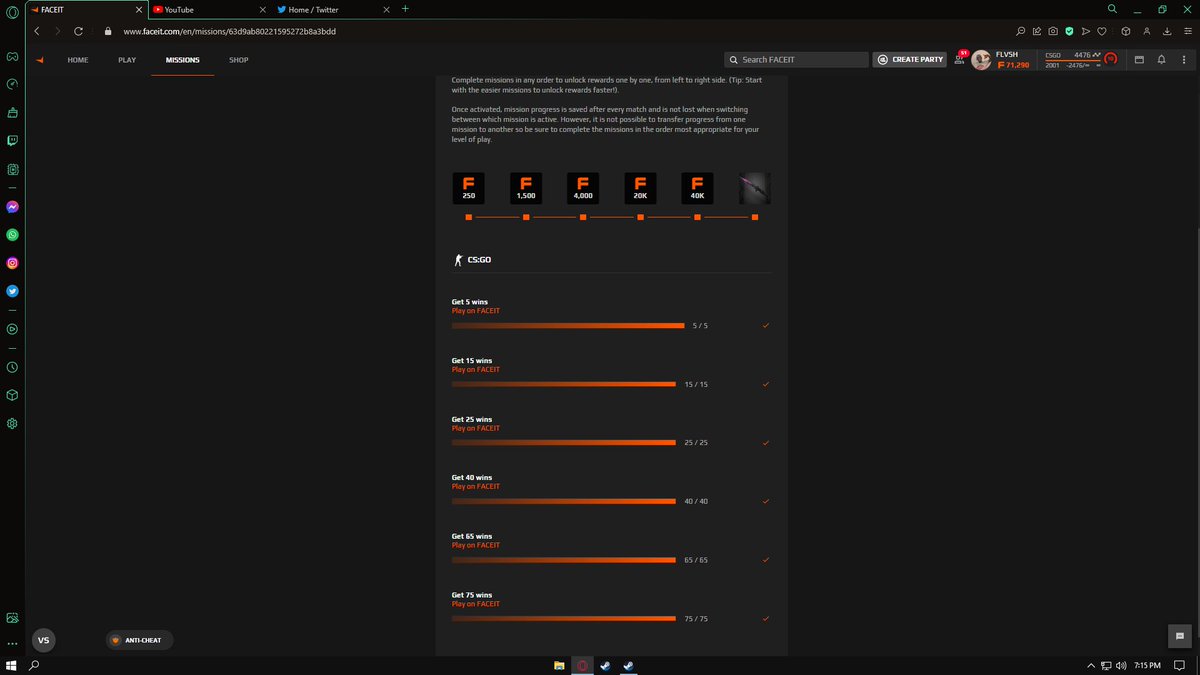Click the knife skin reward thumbnail
The height and width of the screenshot is (675, 1200).
[754, 188]
